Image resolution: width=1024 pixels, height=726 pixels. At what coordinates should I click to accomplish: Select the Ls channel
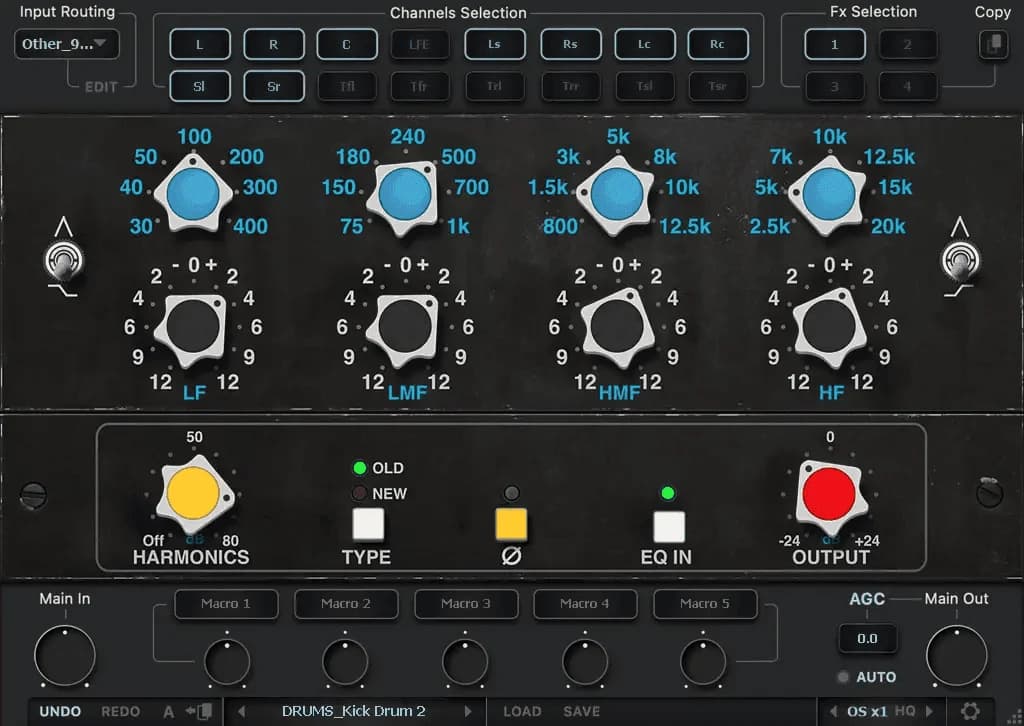tap(494, 45)
